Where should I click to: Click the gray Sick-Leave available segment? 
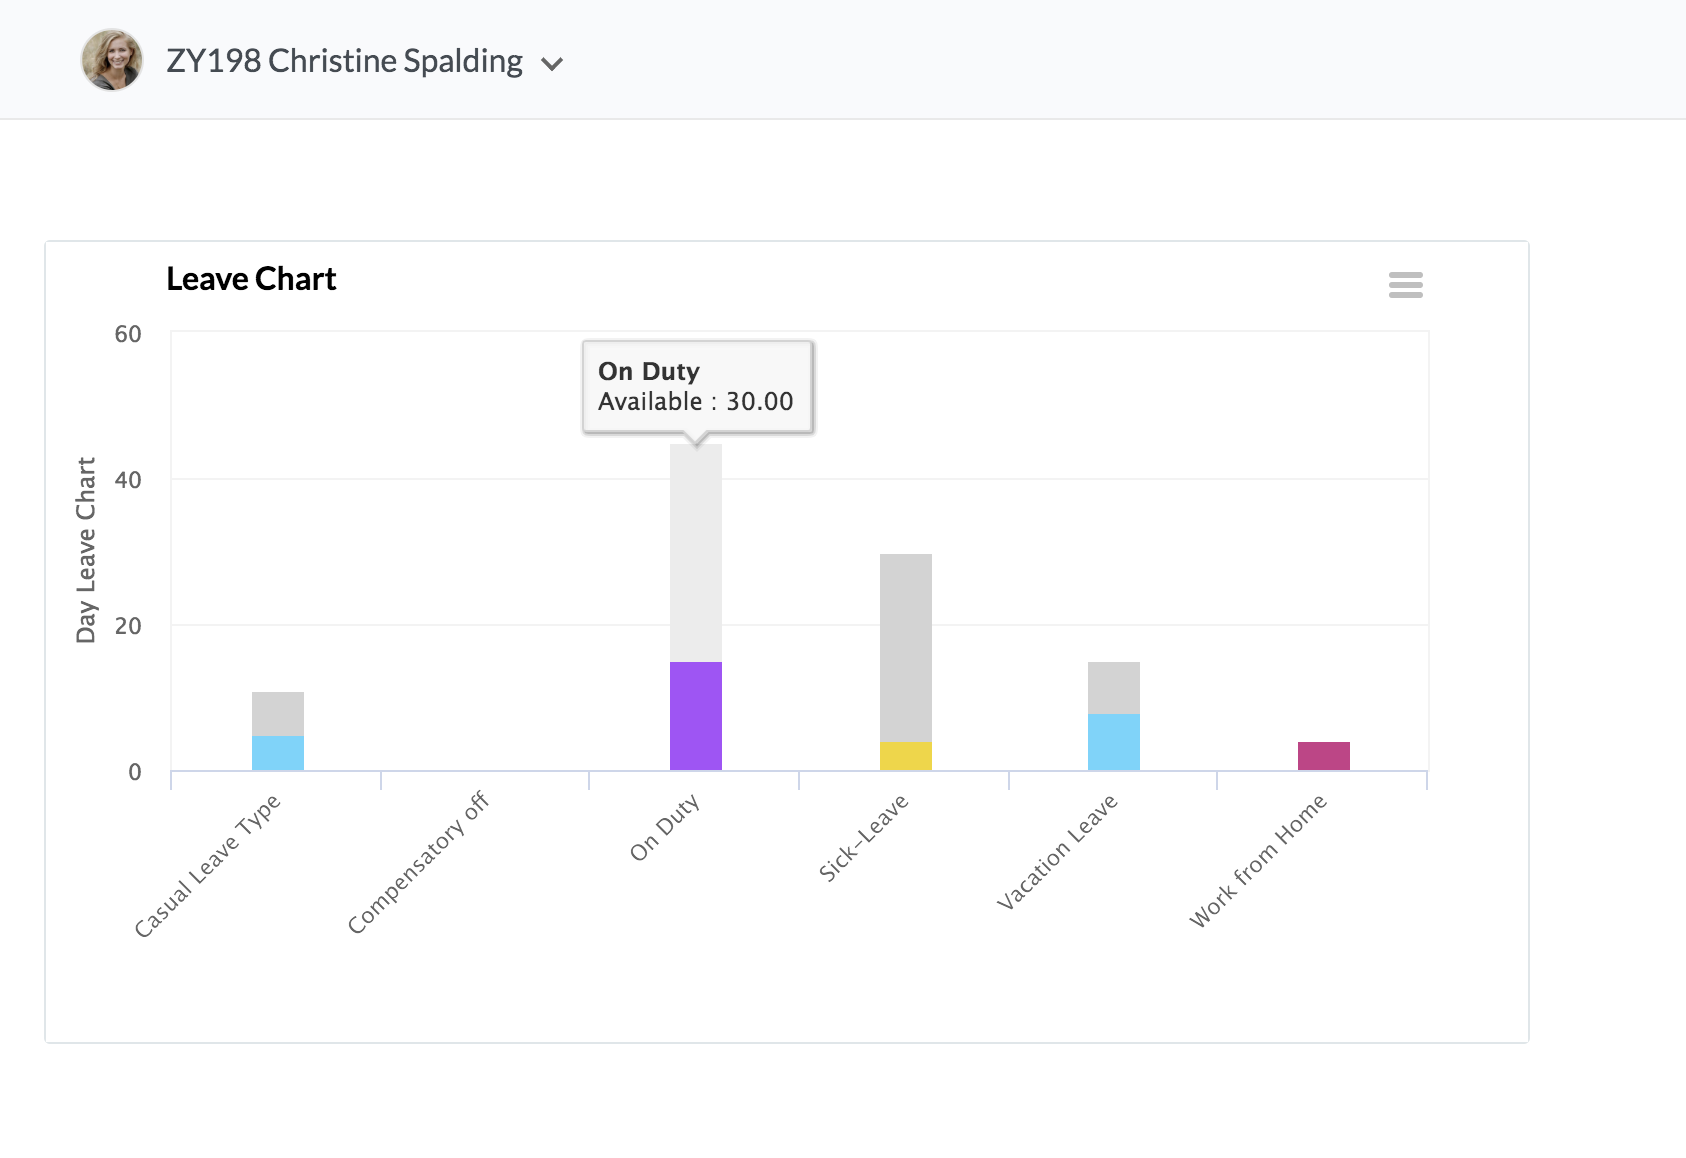pyautogui.click(x=906, y=648)
